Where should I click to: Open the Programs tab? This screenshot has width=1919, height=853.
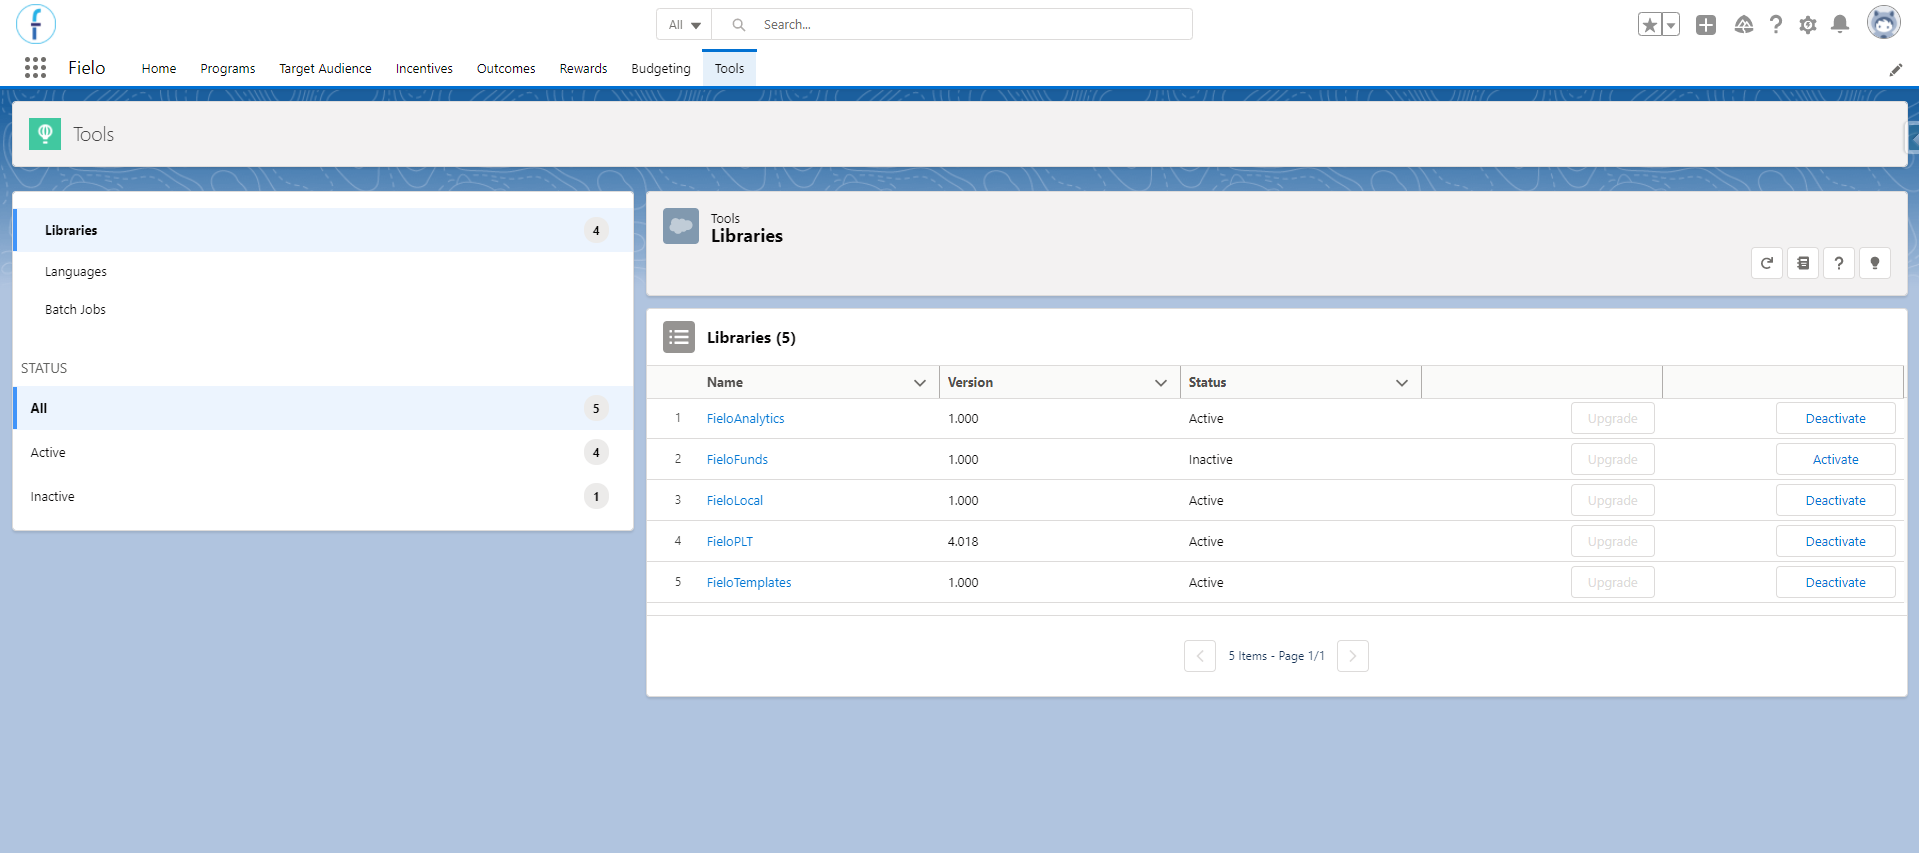[228, 69]
